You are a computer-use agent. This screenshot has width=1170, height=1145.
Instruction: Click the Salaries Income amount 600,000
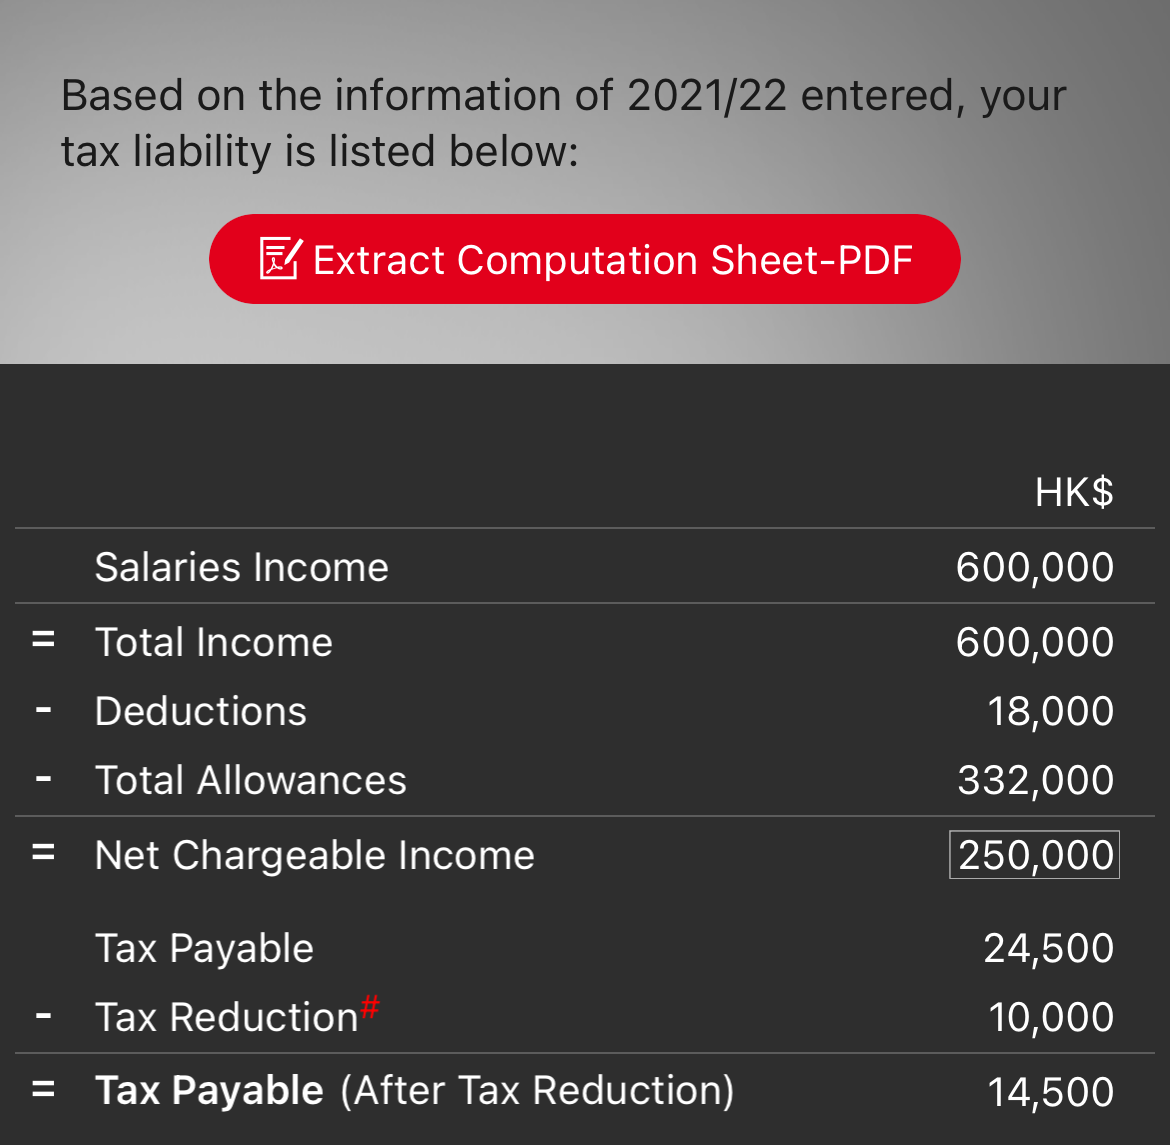pyautogui.click(x=1035, y=567)
